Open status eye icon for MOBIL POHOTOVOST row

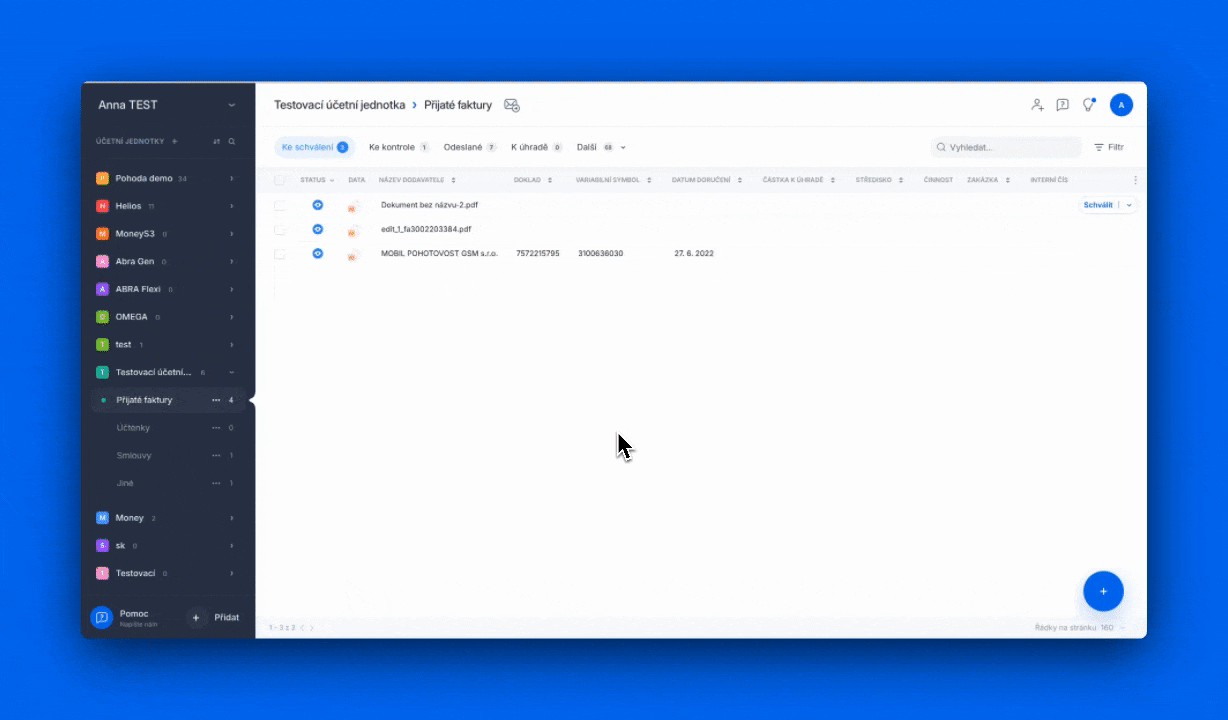click(x=317, y=253)
